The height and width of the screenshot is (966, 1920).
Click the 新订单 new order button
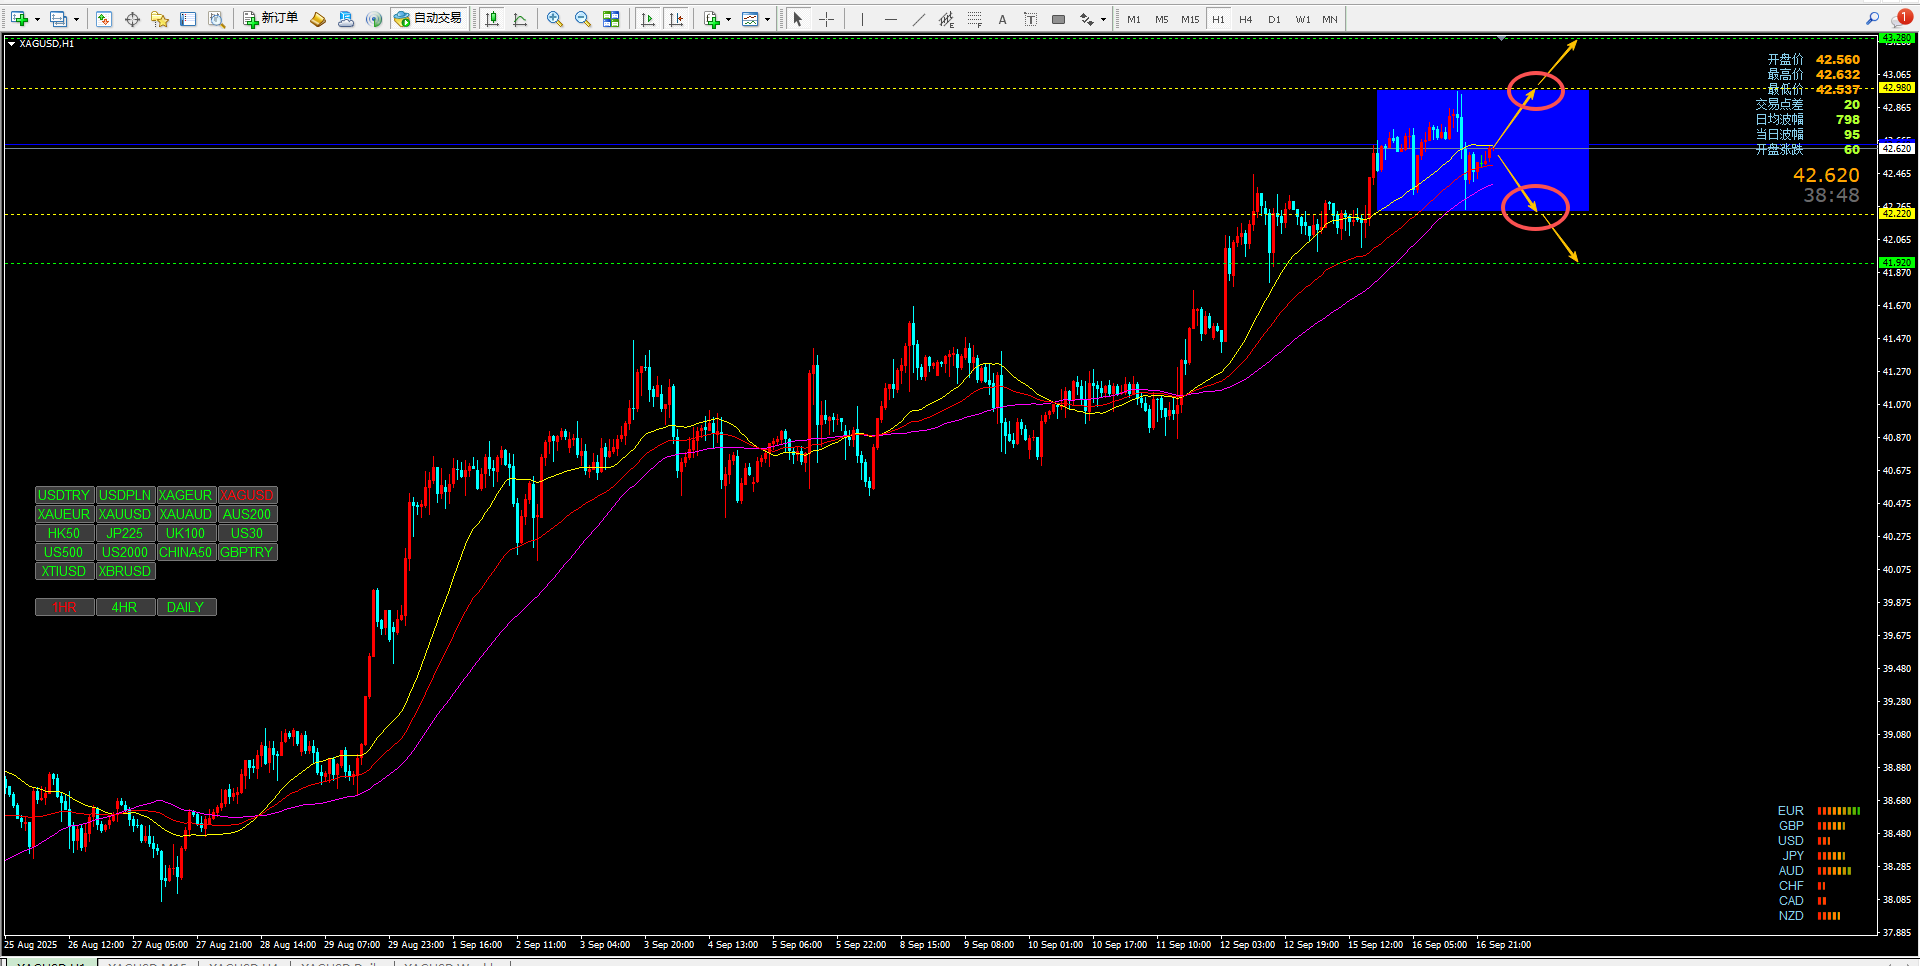click(x=270, y=19)
